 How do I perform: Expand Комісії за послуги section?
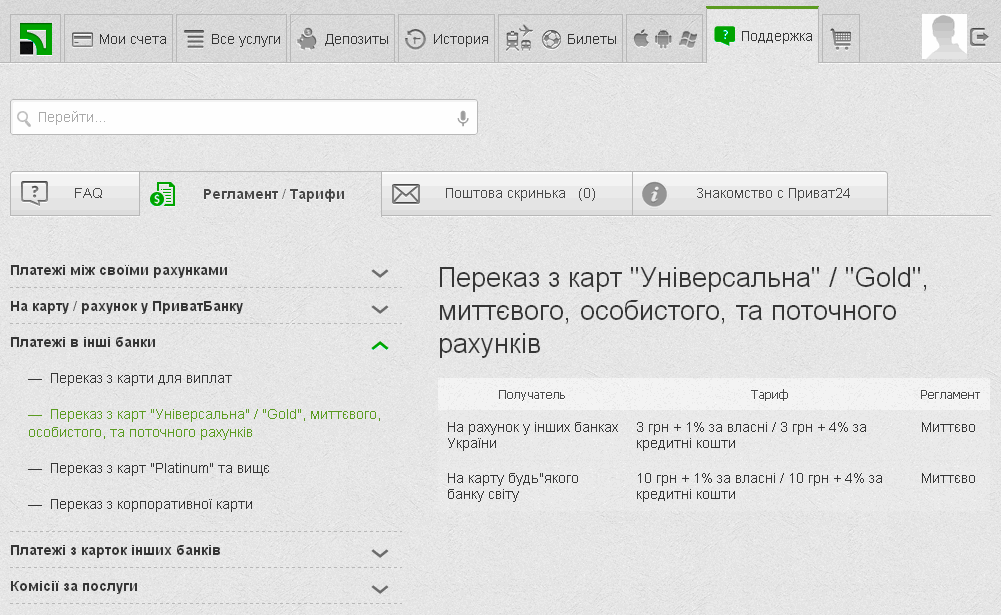click(379, 588)
